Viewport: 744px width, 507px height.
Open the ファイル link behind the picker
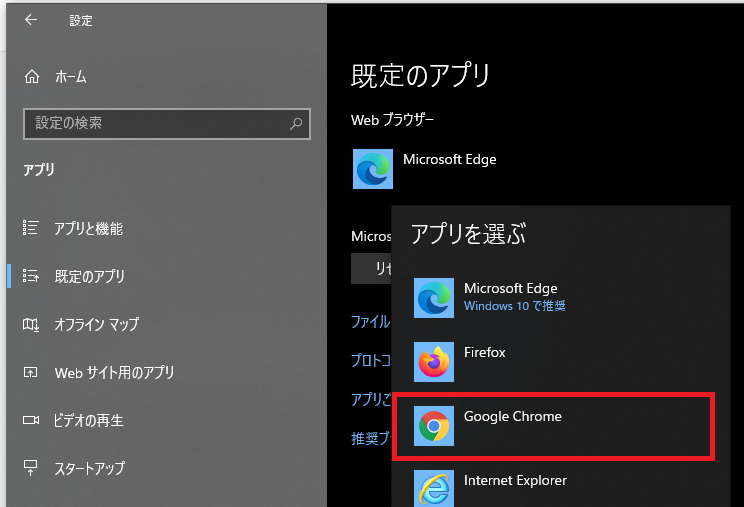pyautogui.click(x=371, y=322)
